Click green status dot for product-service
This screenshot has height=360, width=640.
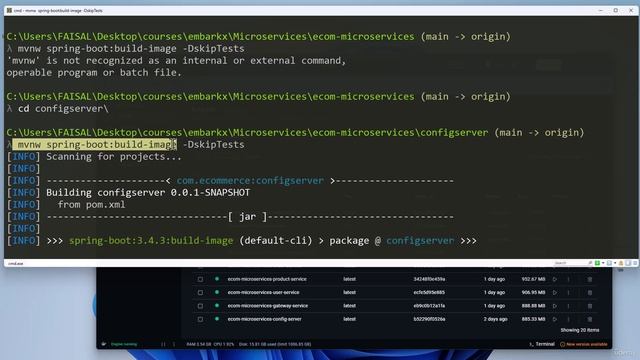pos(217,279)
